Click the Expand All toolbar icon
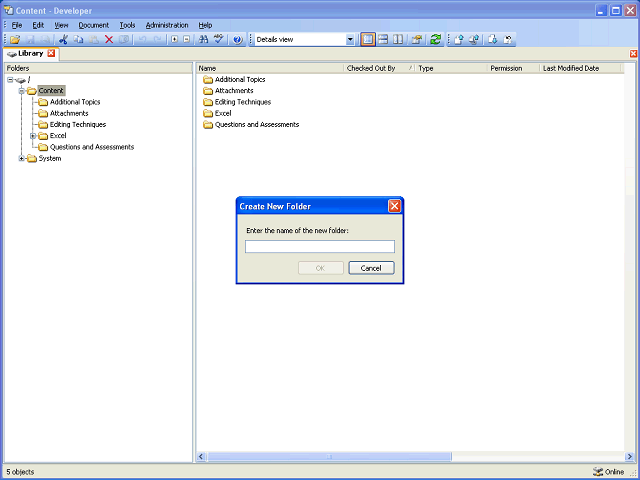 [x=175, y=40]
